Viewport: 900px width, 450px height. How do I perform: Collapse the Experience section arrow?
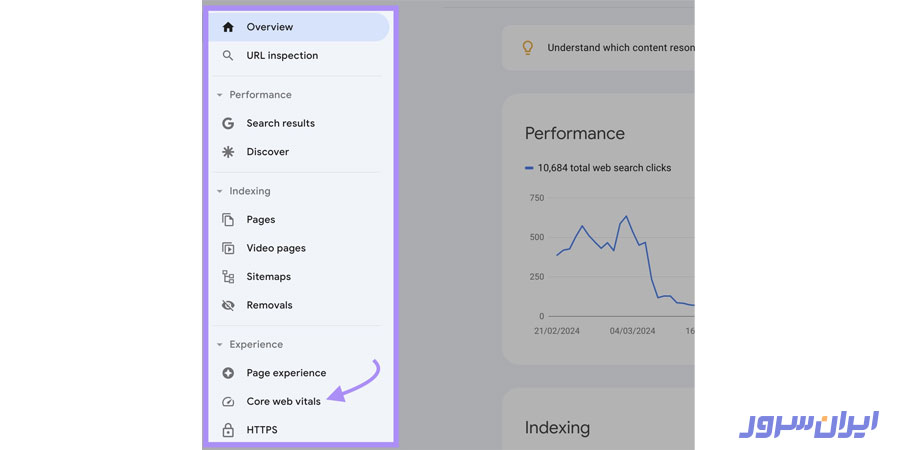point(219,345)
